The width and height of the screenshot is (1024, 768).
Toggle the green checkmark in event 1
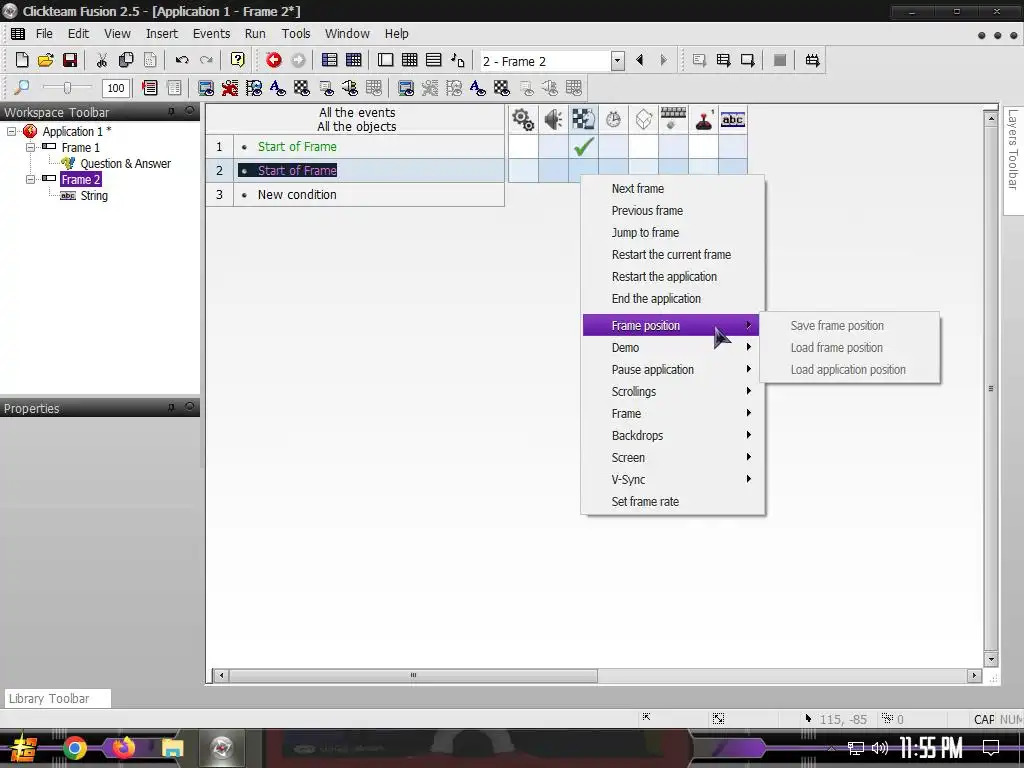(x=584, y=146)
